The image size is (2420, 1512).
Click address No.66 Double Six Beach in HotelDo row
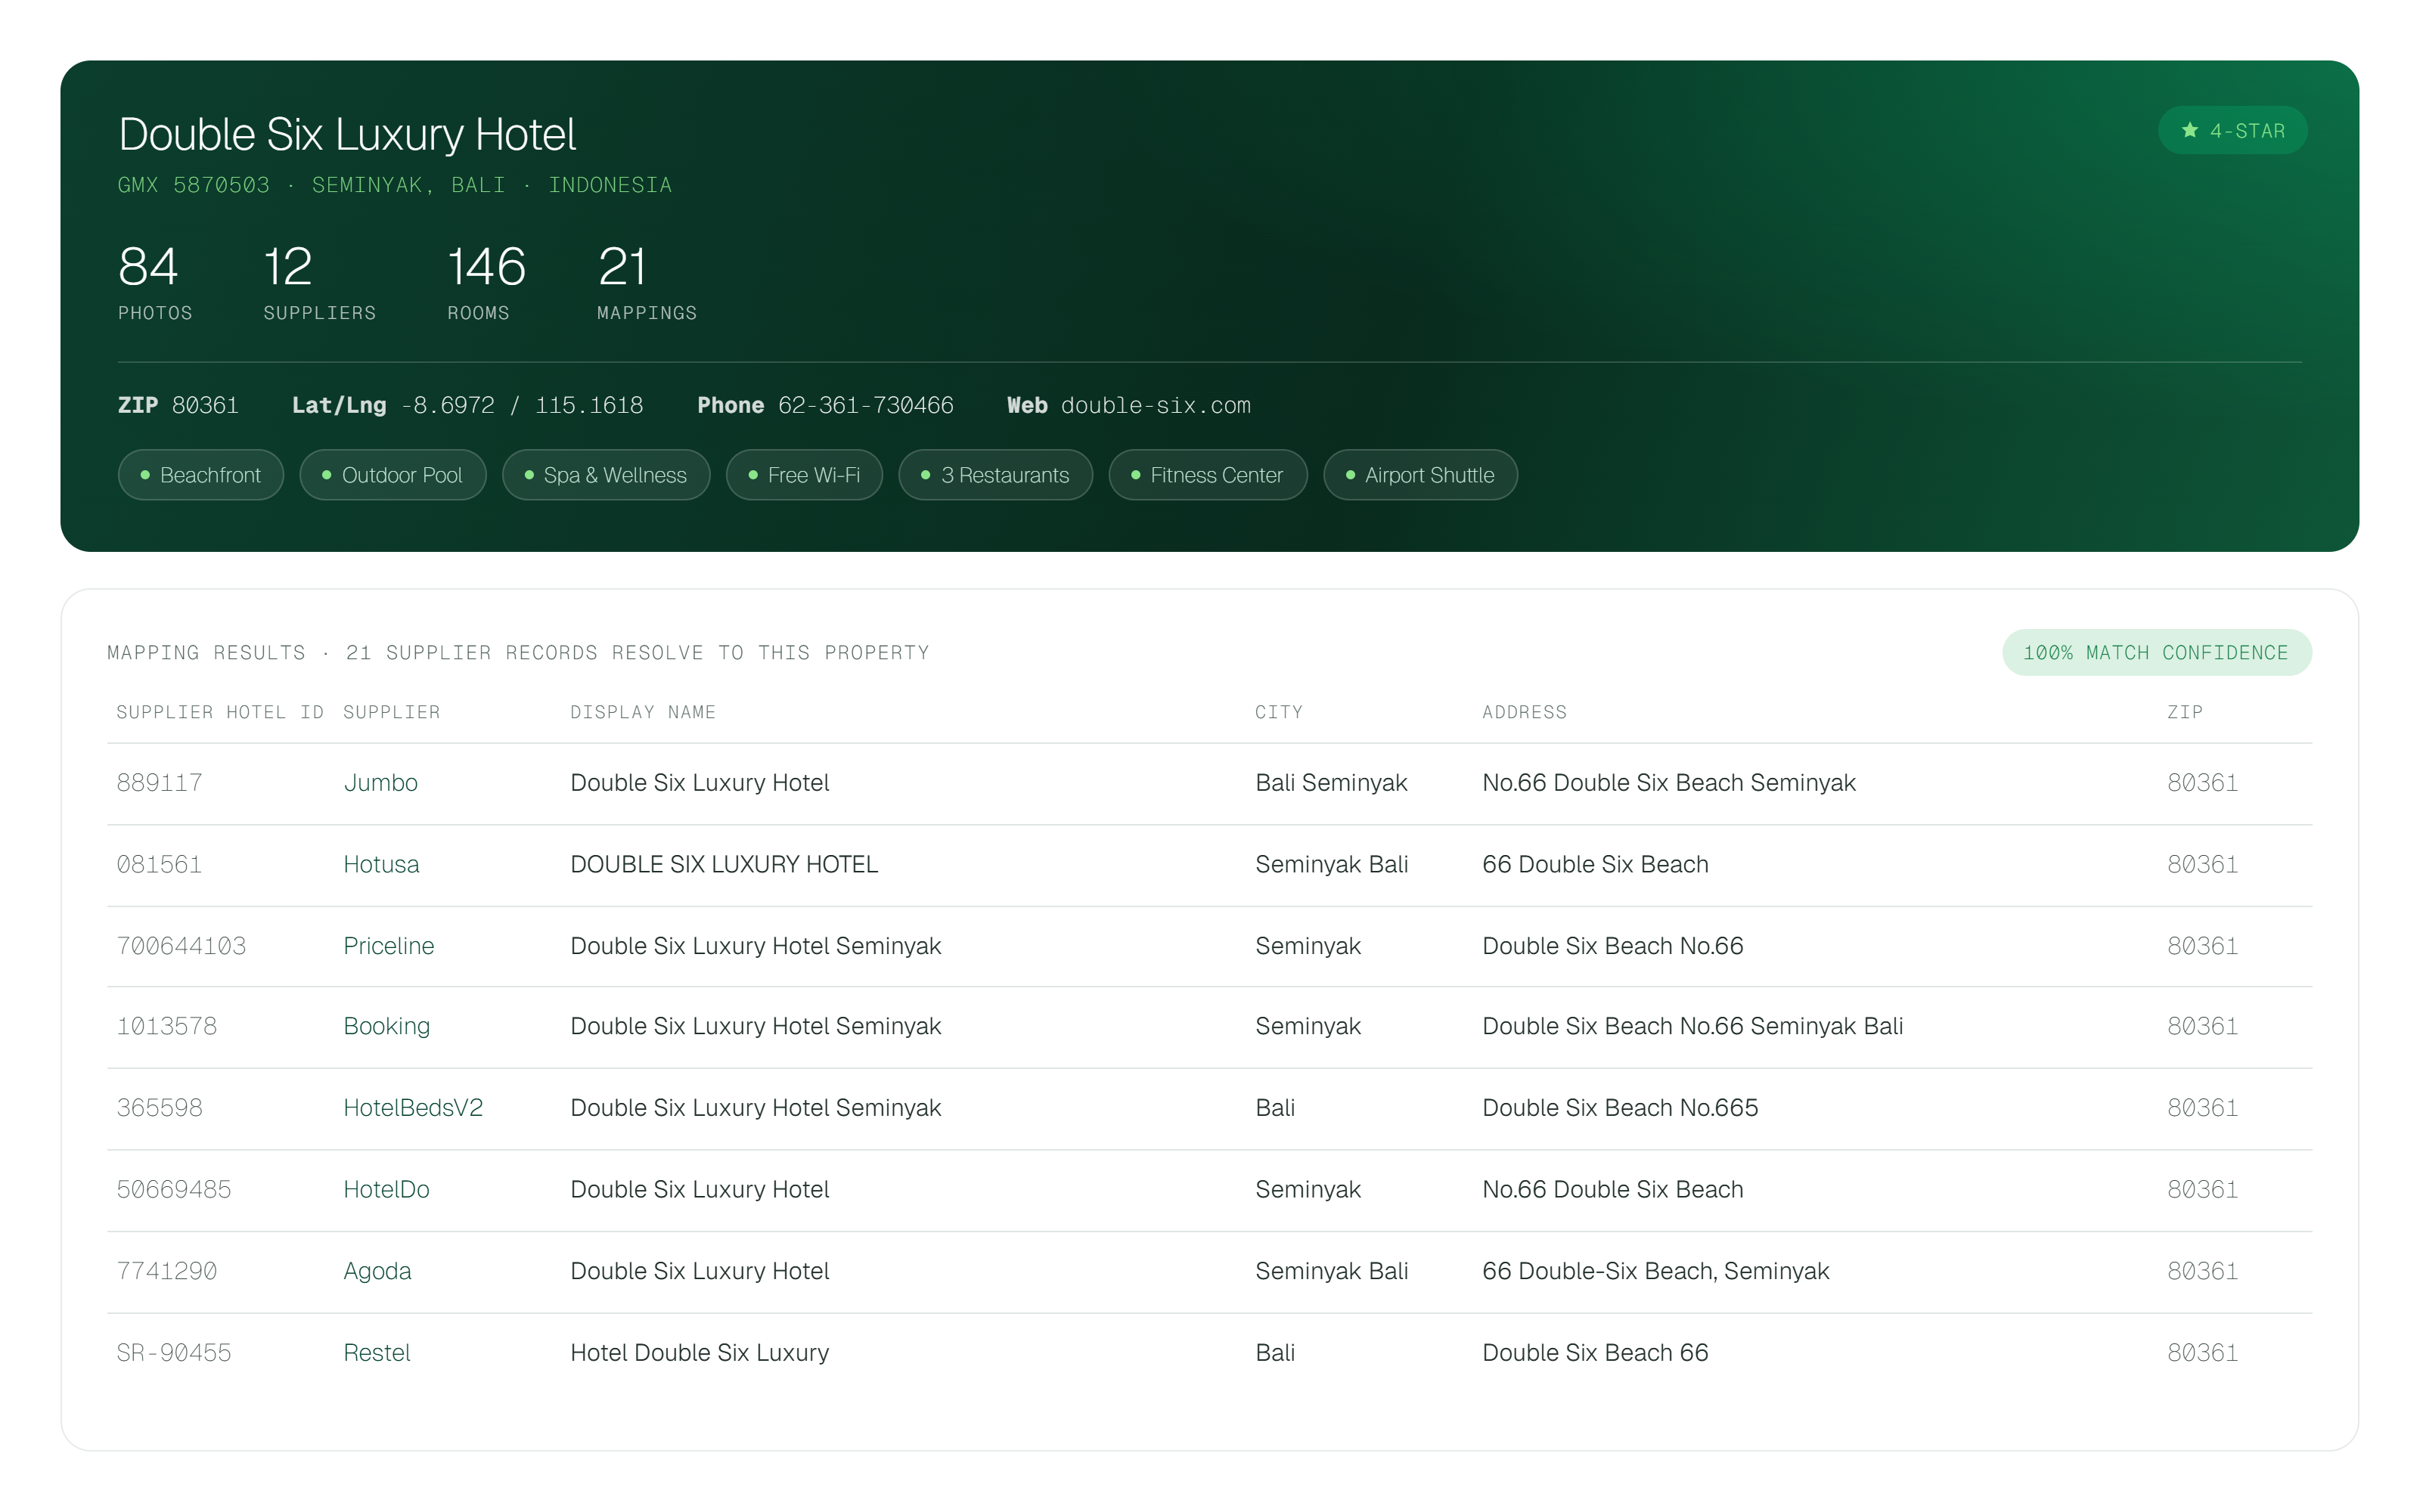(x=1612, y=1190)
